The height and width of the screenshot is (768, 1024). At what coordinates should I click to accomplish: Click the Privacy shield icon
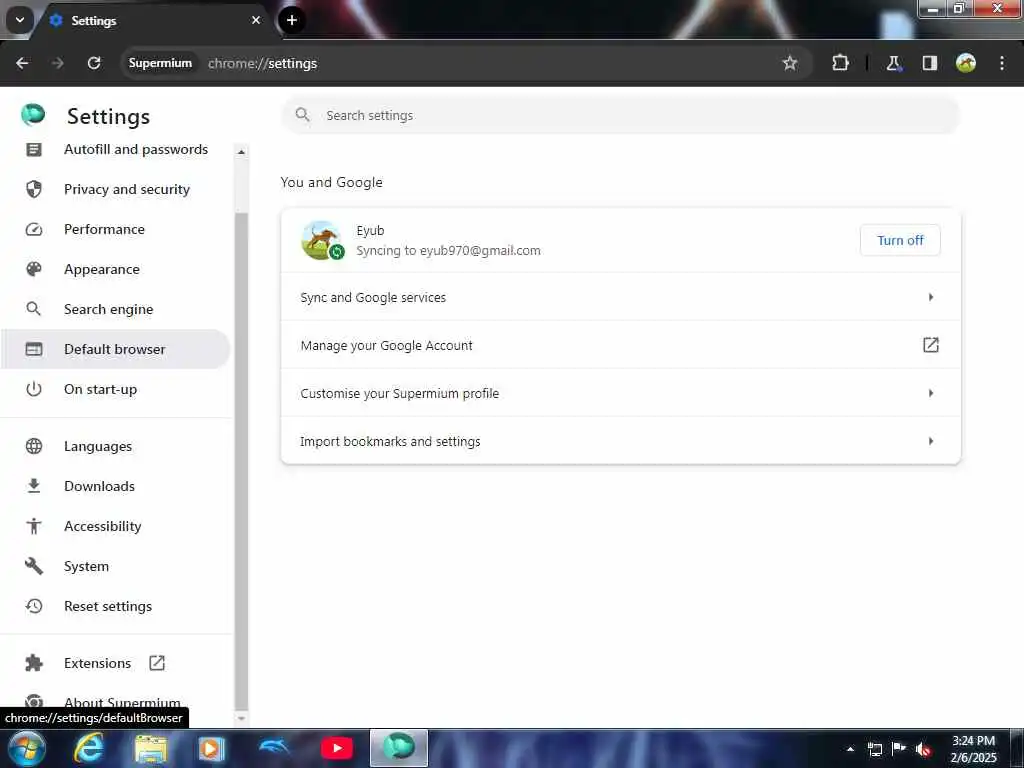click(34, 189)
